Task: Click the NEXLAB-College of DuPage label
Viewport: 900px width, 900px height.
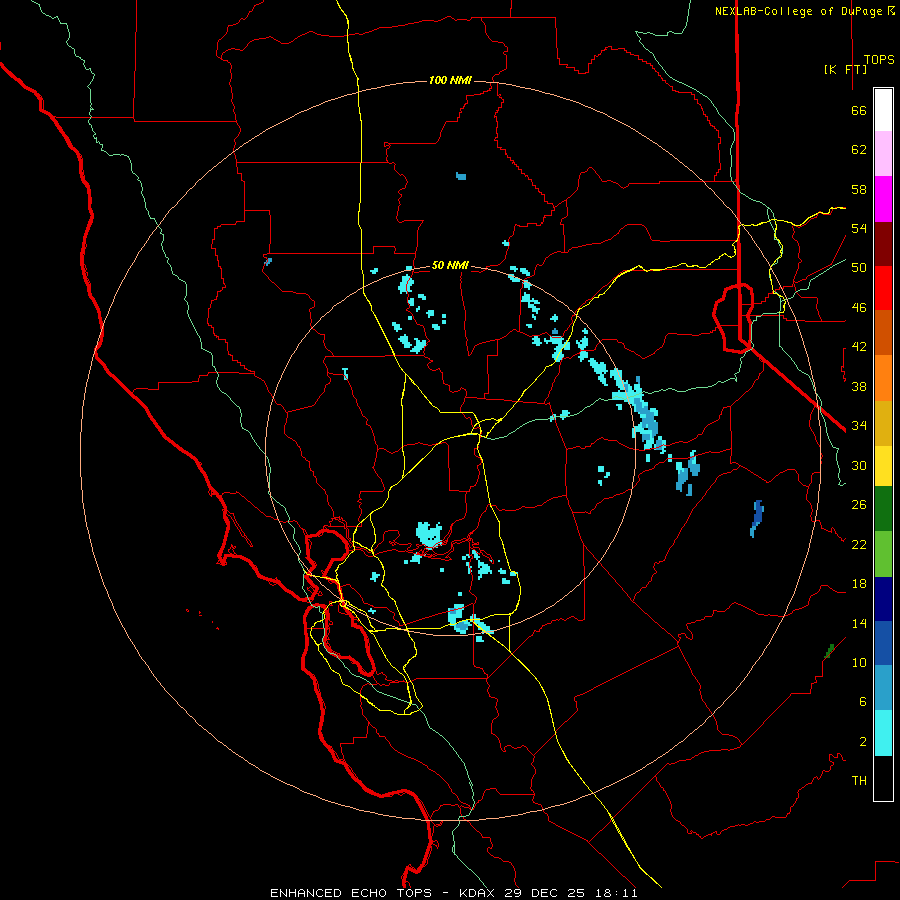Action: [x=798, y=11]
